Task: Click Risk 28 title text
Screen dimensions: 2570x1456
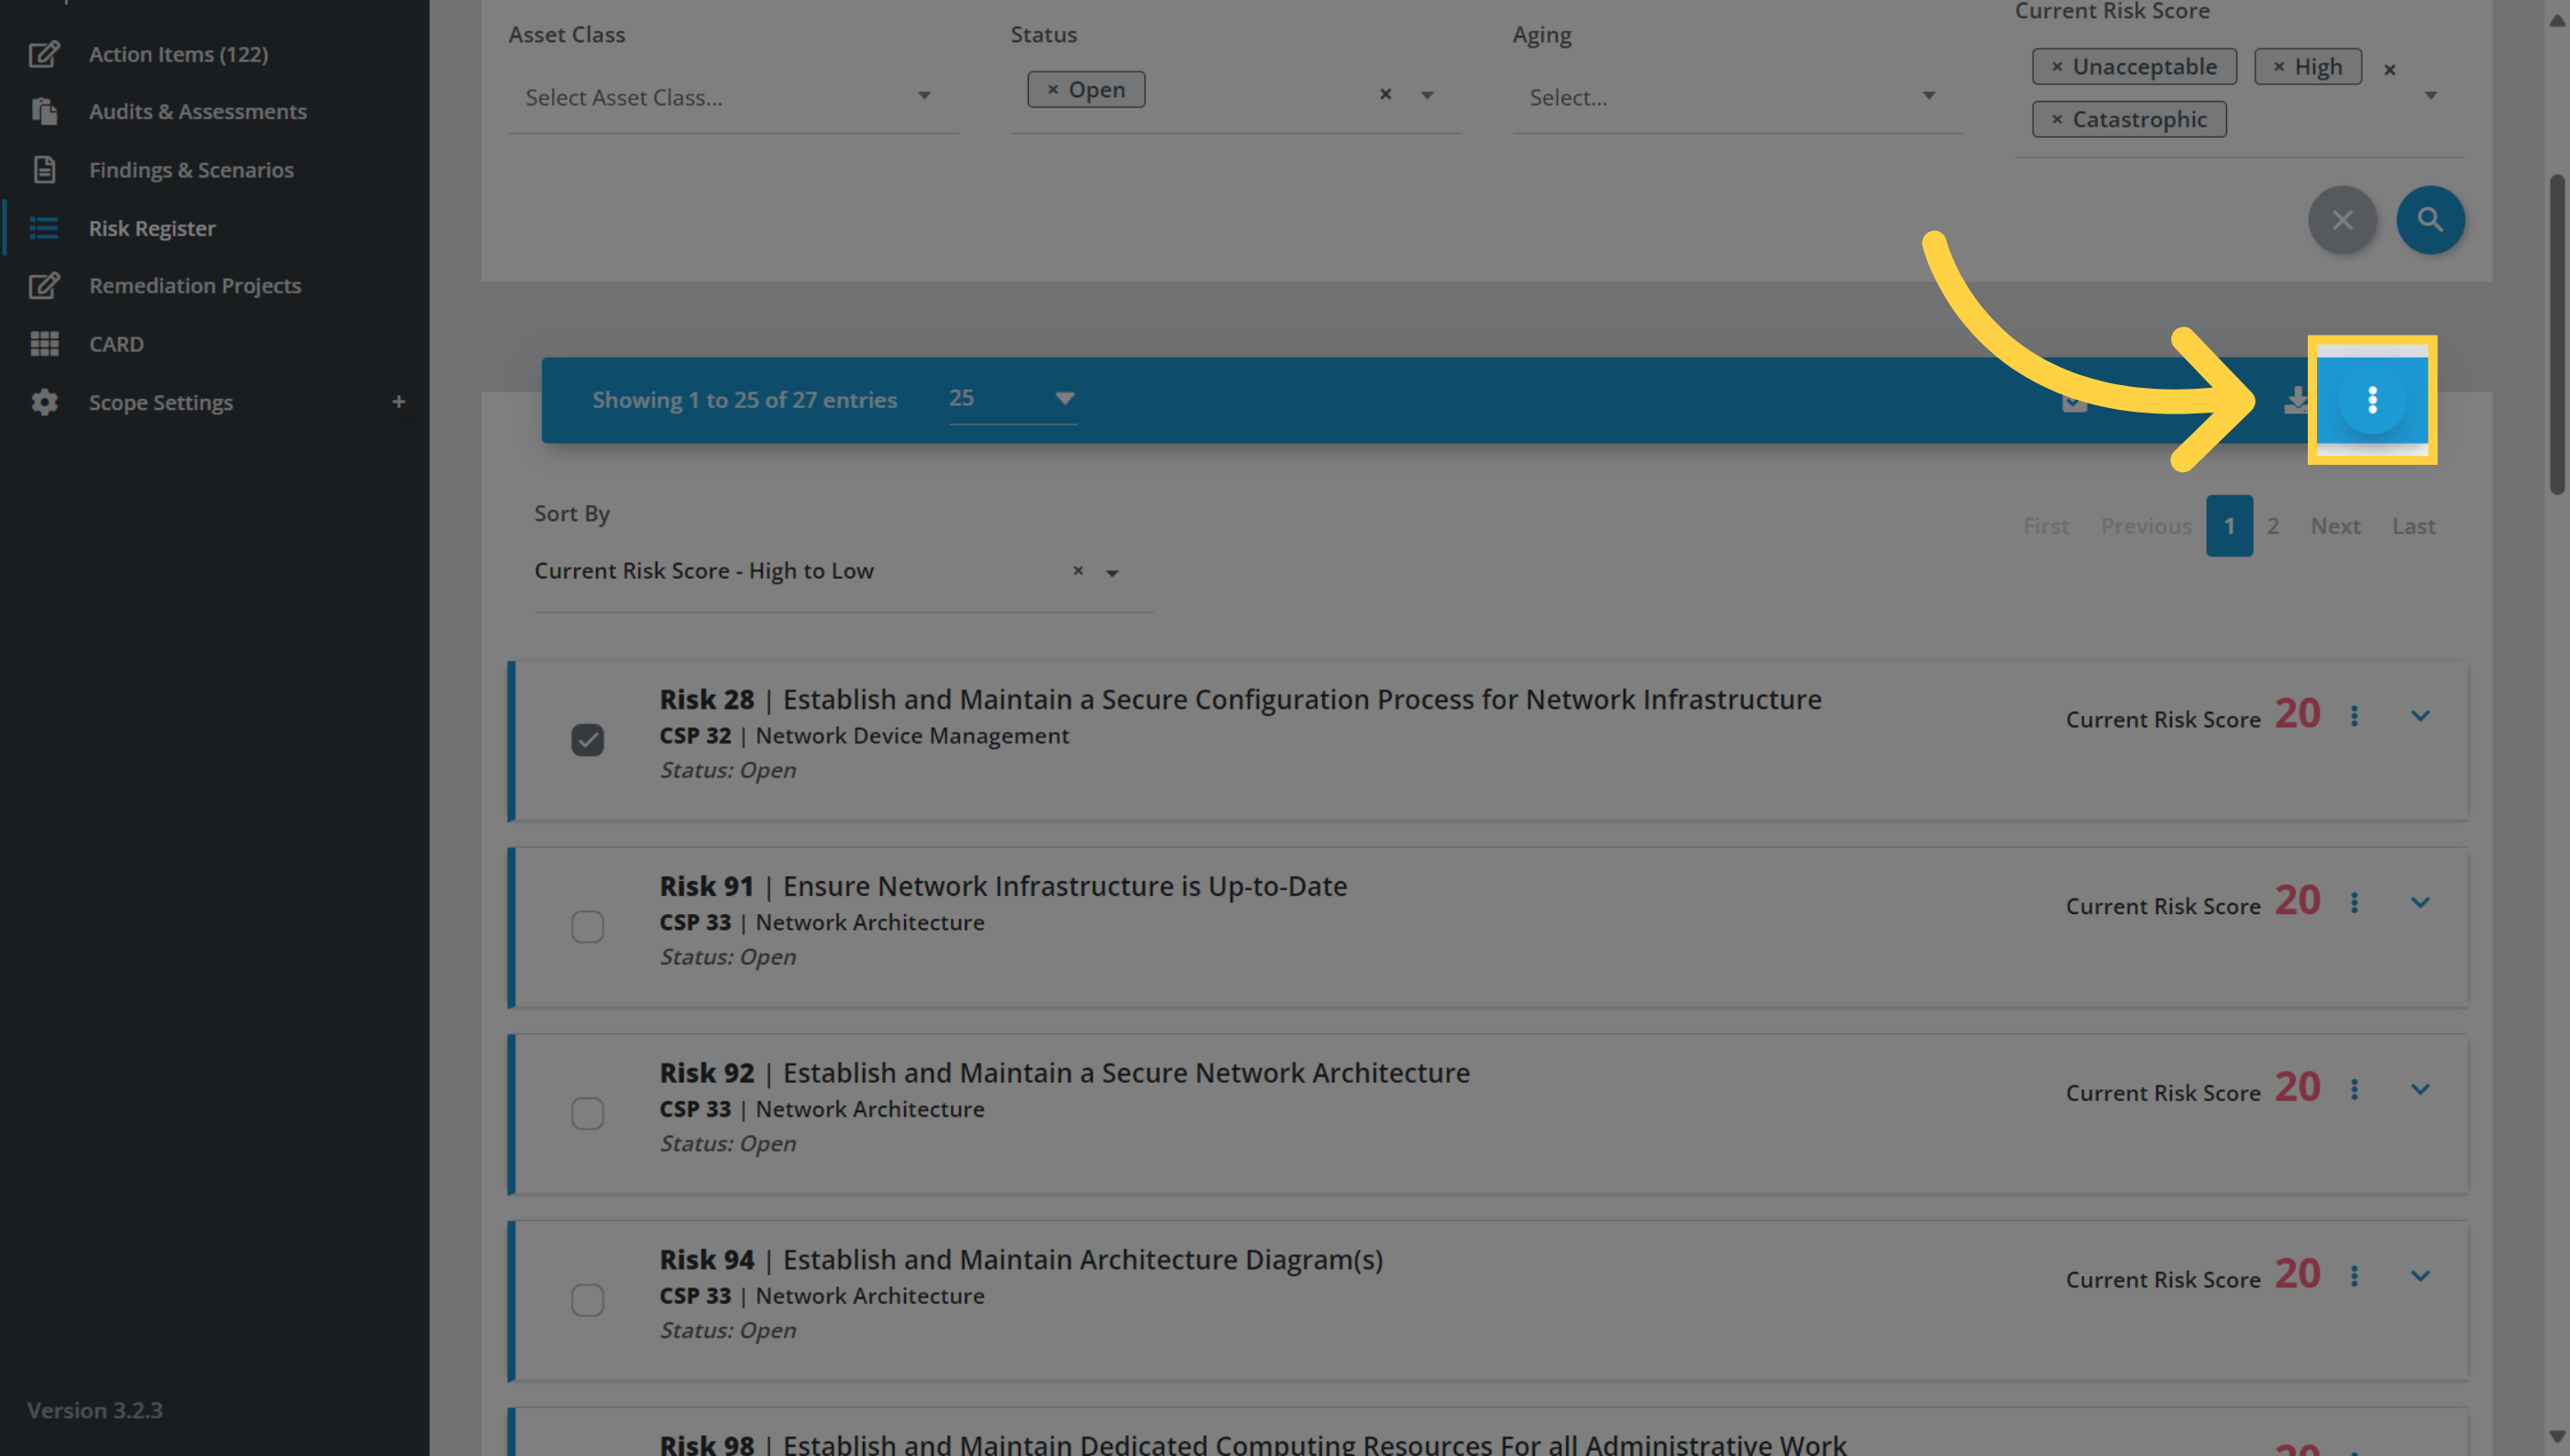Action: tap(1240, 699)
